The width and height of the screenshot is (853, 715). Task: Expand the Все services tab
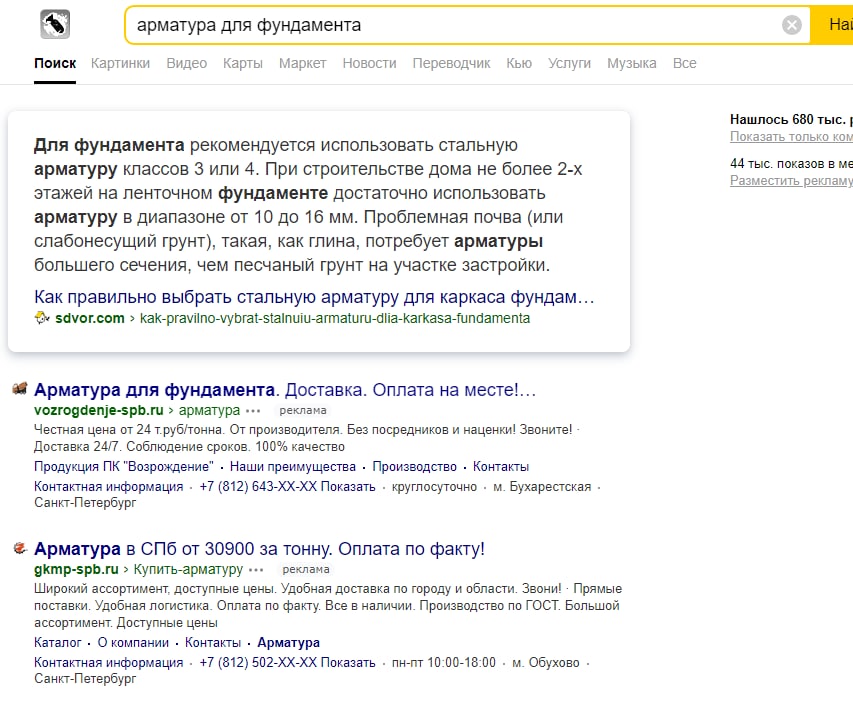coord(684,64)
